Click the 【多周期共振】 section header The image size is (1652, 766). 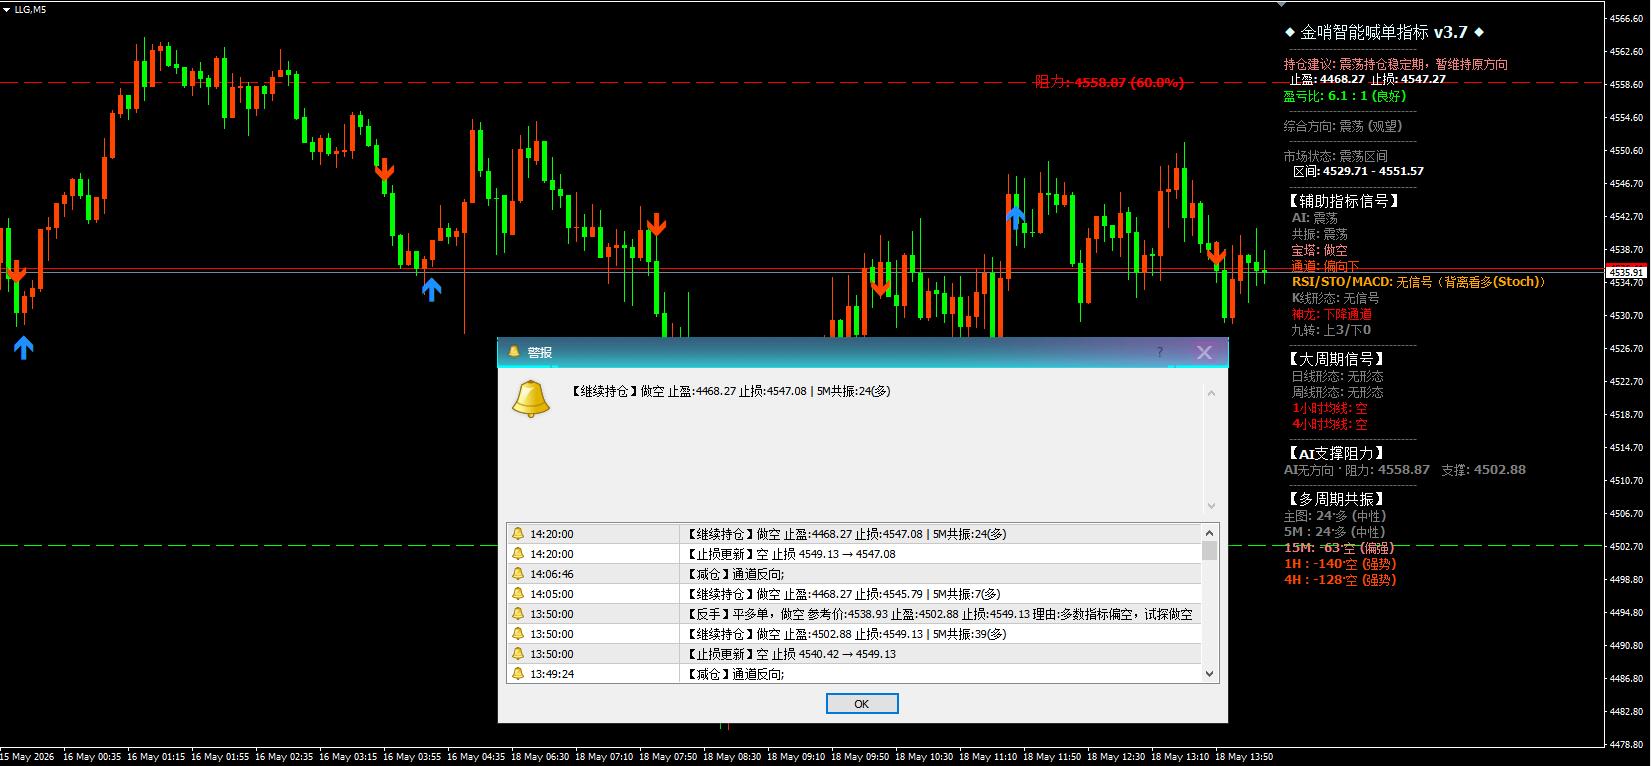tap(1335, 498)
